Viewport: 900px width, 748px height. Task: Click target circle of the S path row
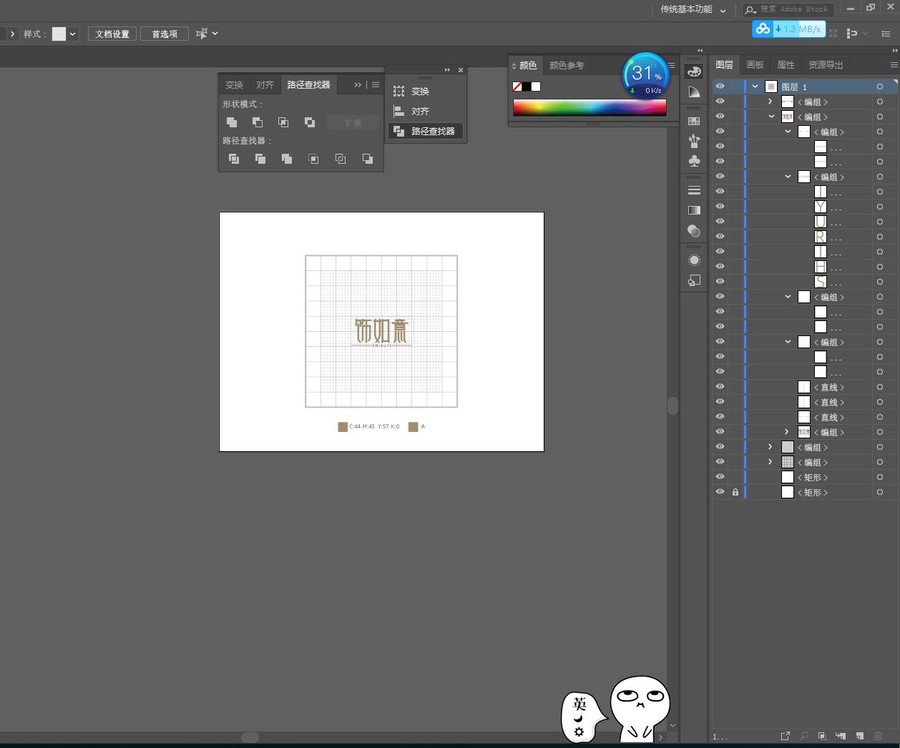(x=879, y=282)
